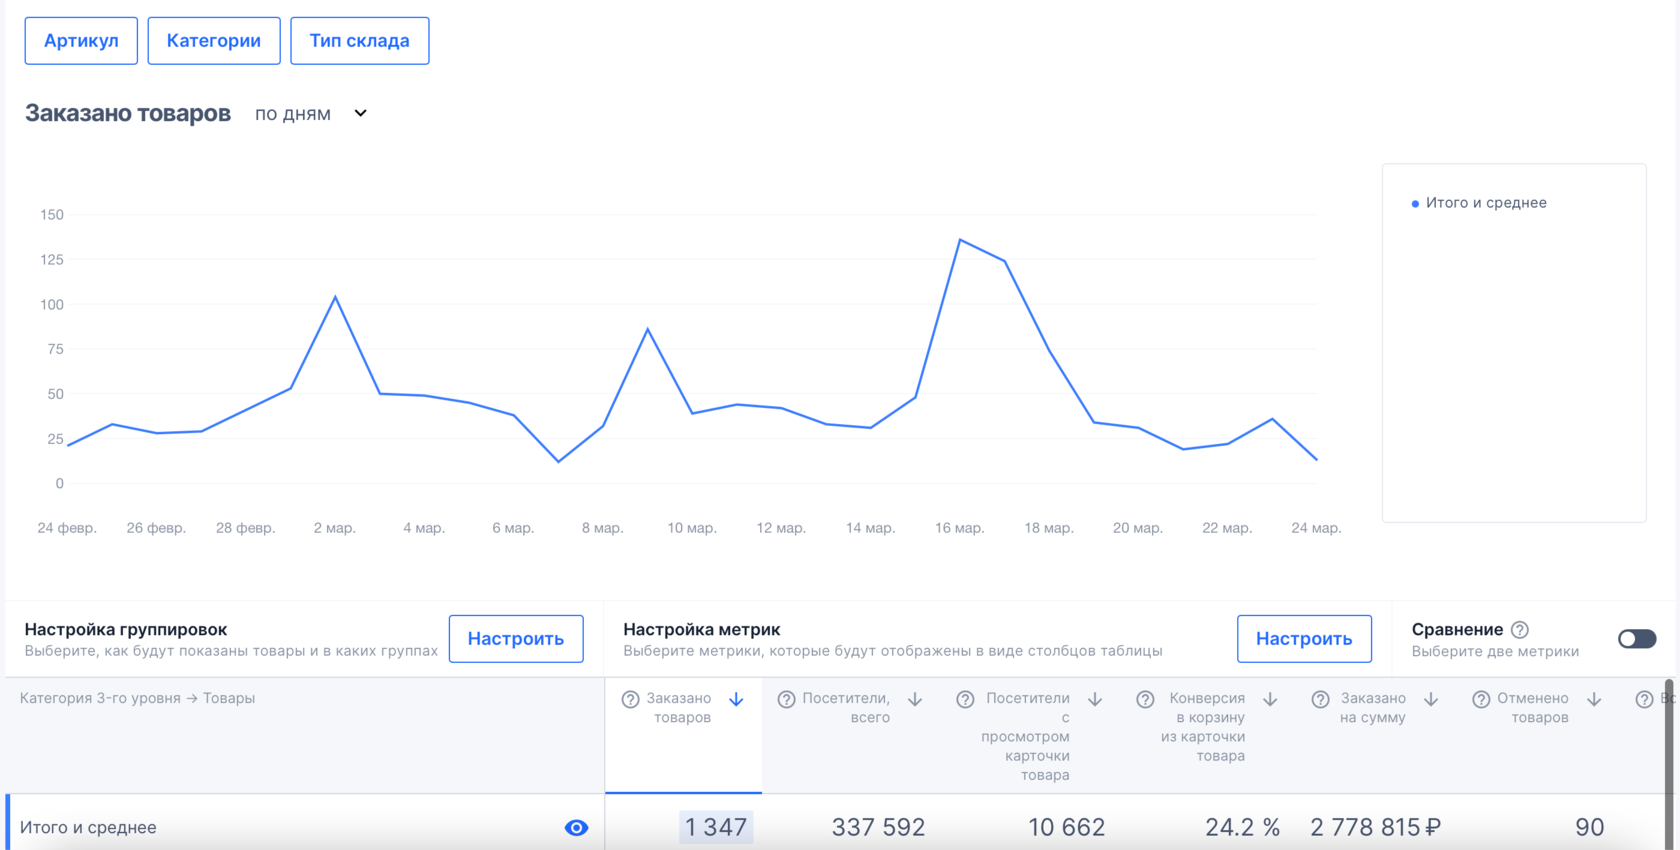1680x850 pixels.
Task: Open the 'по дням' period dropdown
Action: point(311,114)
